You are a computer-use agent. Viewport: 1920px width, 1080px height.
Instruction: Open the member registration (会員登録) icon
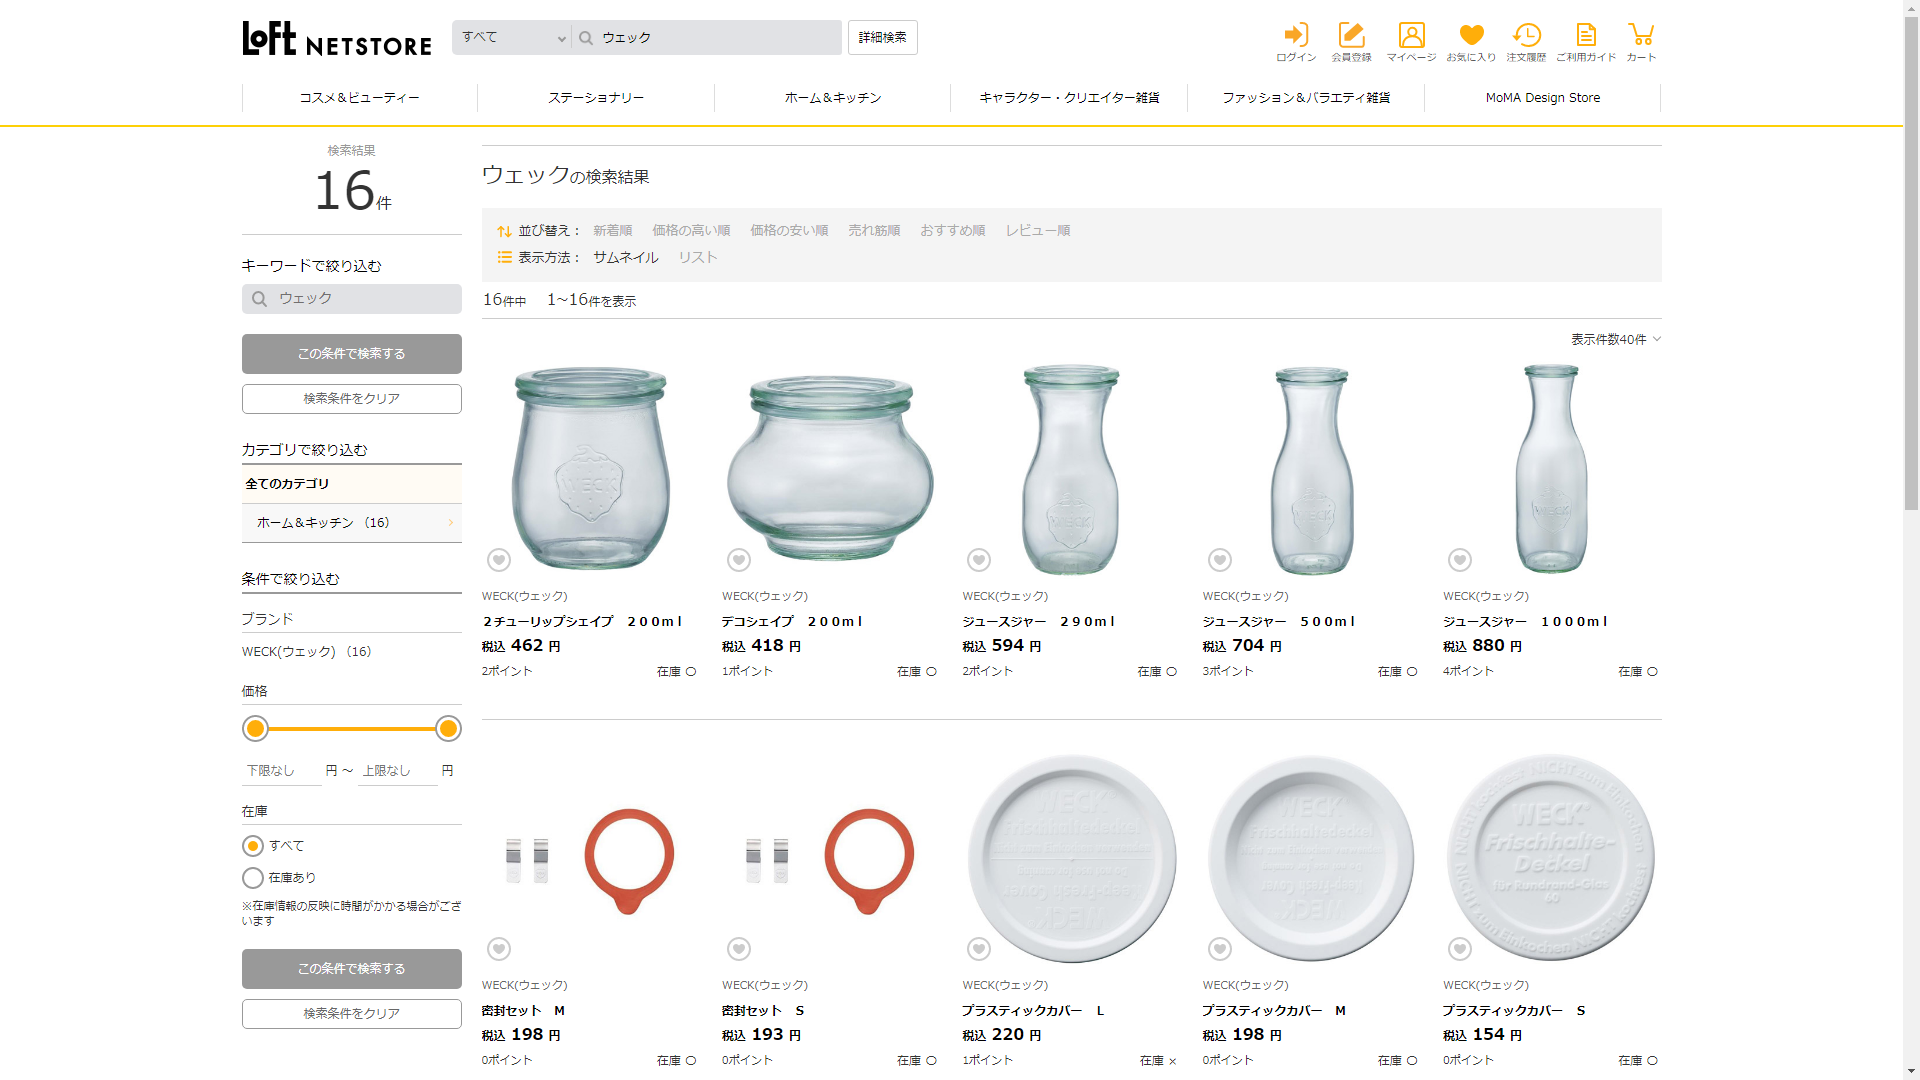1351,41
